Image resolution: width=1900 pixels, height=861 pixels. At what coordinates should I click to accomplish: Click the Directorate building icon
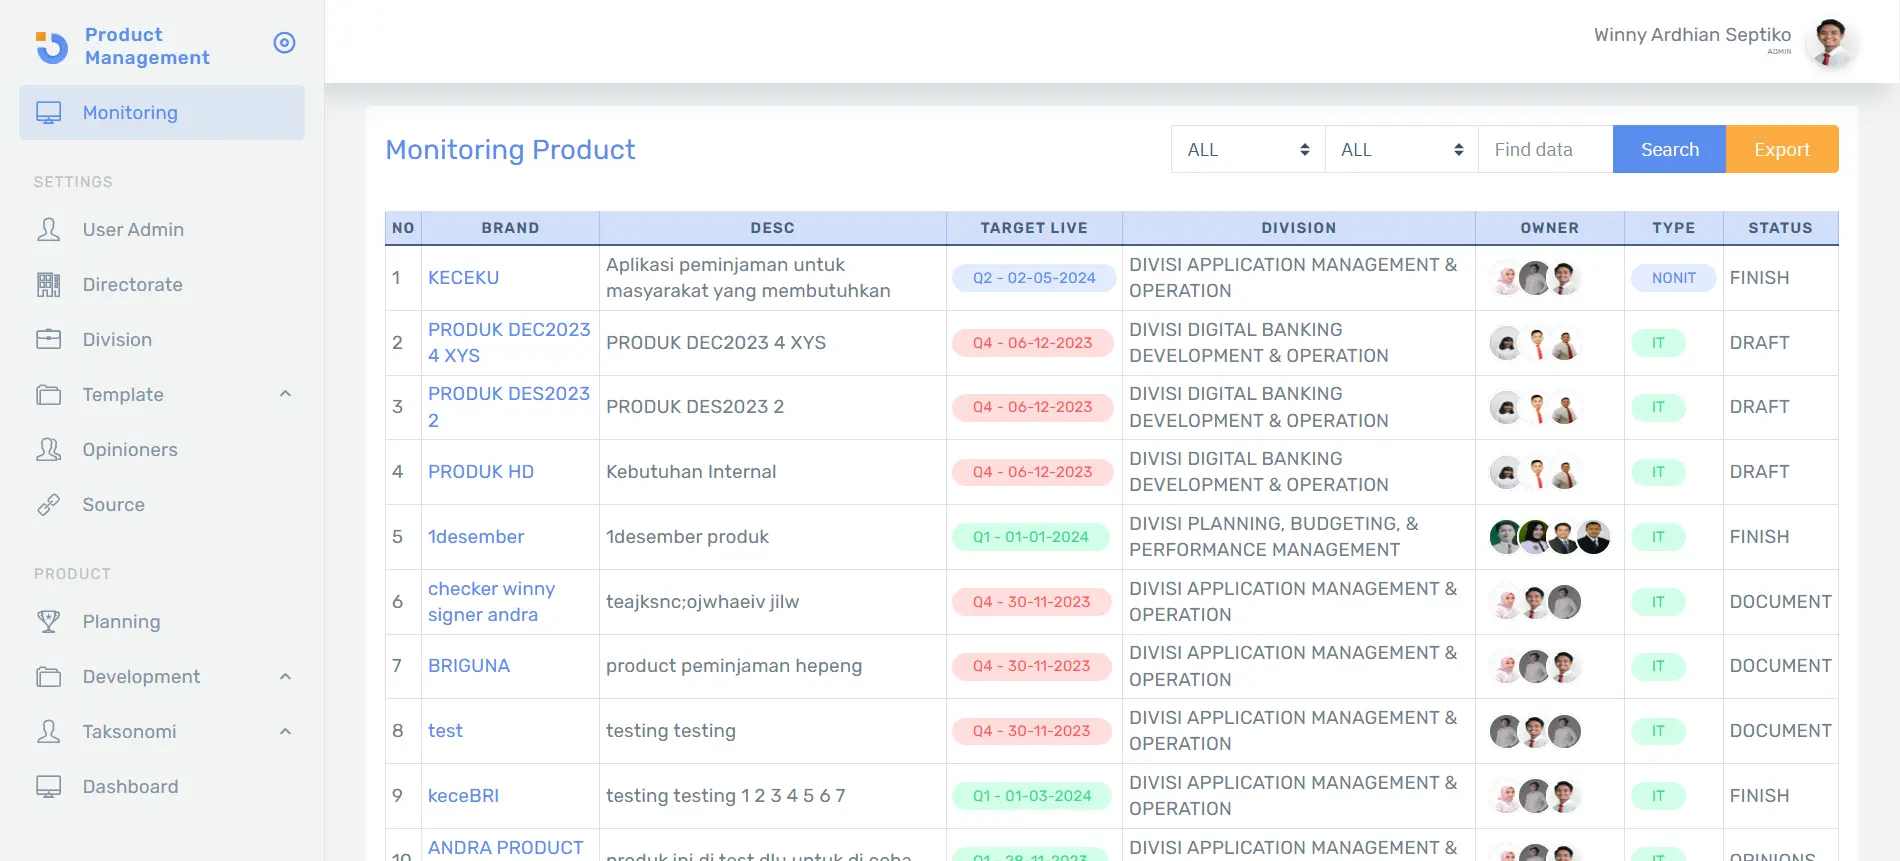tap(48, 285)
